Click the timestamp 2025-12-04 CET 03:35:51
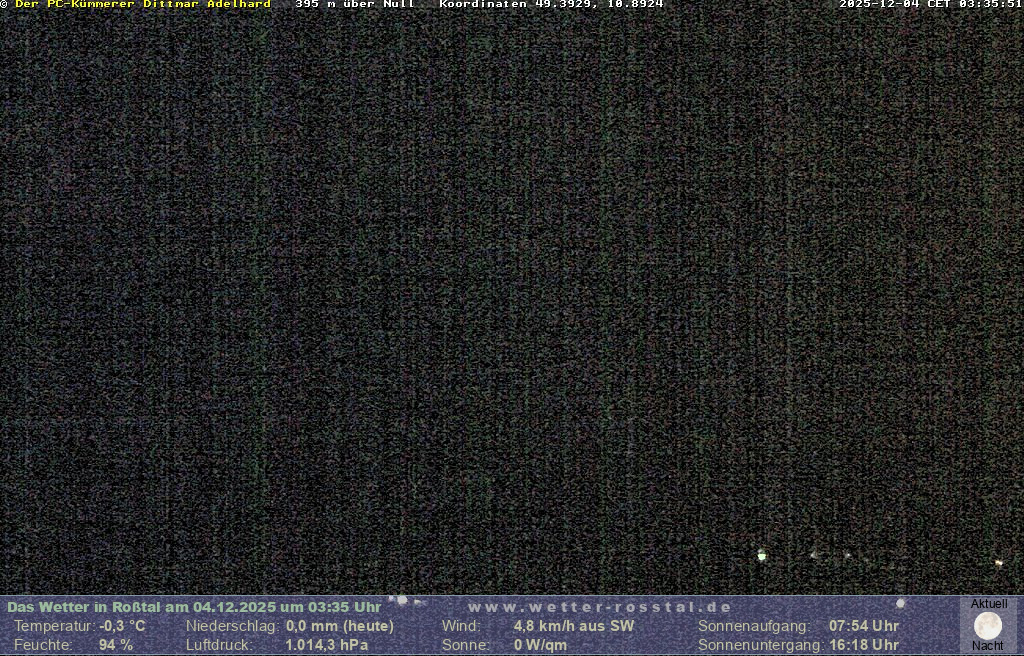Screen dimensions: 1024x656 pos(930,5)
